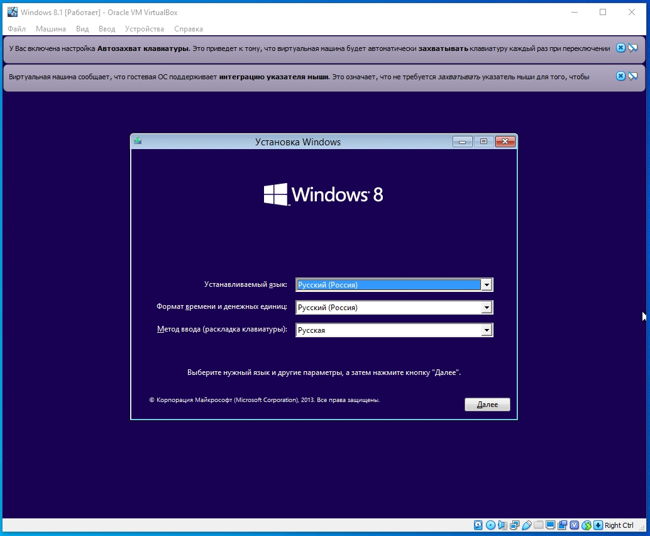The image size is (650, 536).
Task: Close the Windows Setup dialog
Action: click(505, 142)
